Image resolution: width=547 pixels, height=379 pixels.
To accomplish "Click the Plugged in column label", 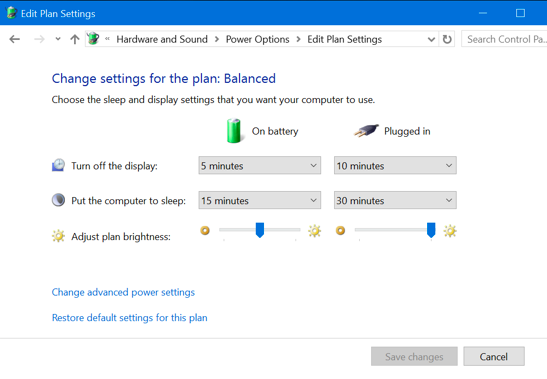I will (407, 131).
